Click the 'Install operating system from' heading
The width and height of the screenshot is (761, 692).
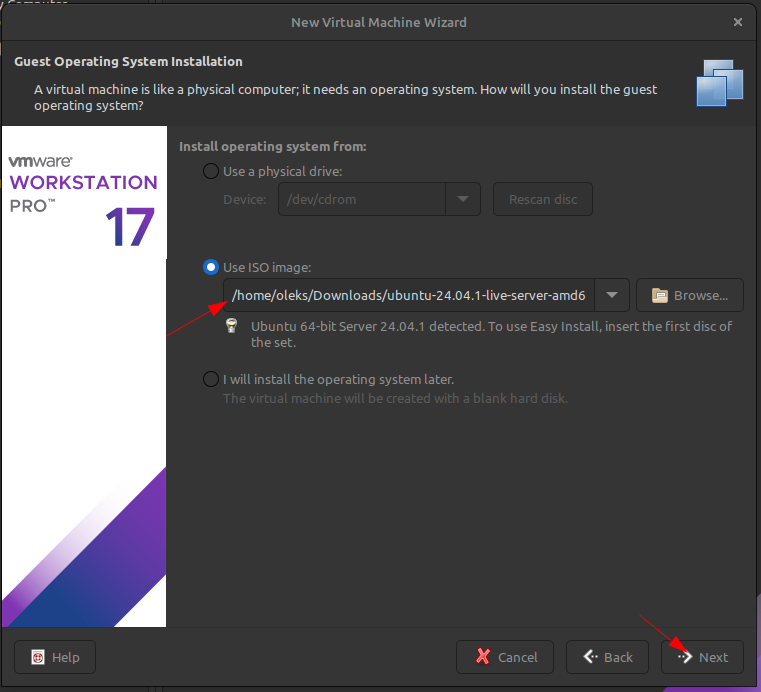click(x=273, y=147)
